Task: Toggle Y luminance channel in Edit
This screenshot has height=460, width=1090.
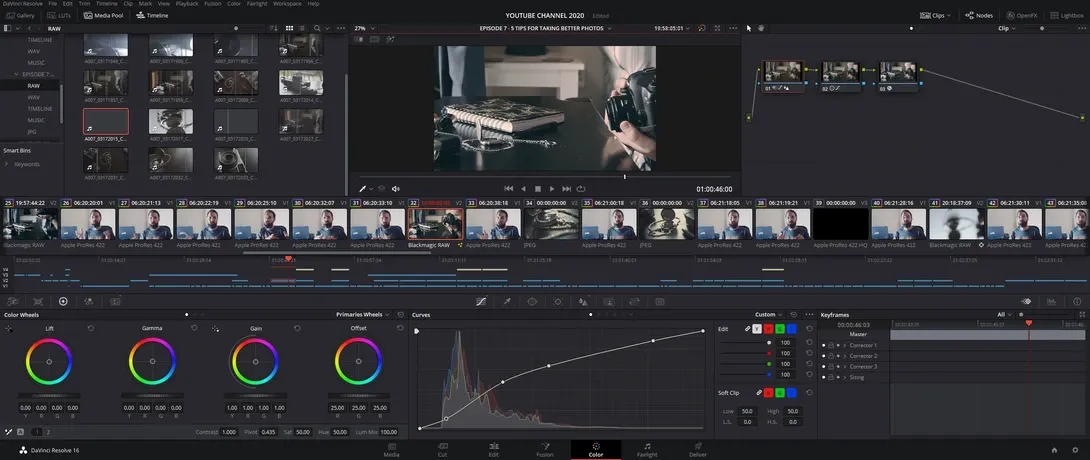Action: (757, 329)
